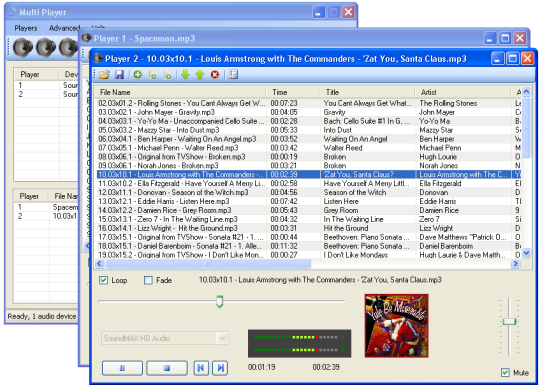Screen dimensions: 540x385
Task: Sort playlist by File Name column header
Action: (x=180, y=92)
